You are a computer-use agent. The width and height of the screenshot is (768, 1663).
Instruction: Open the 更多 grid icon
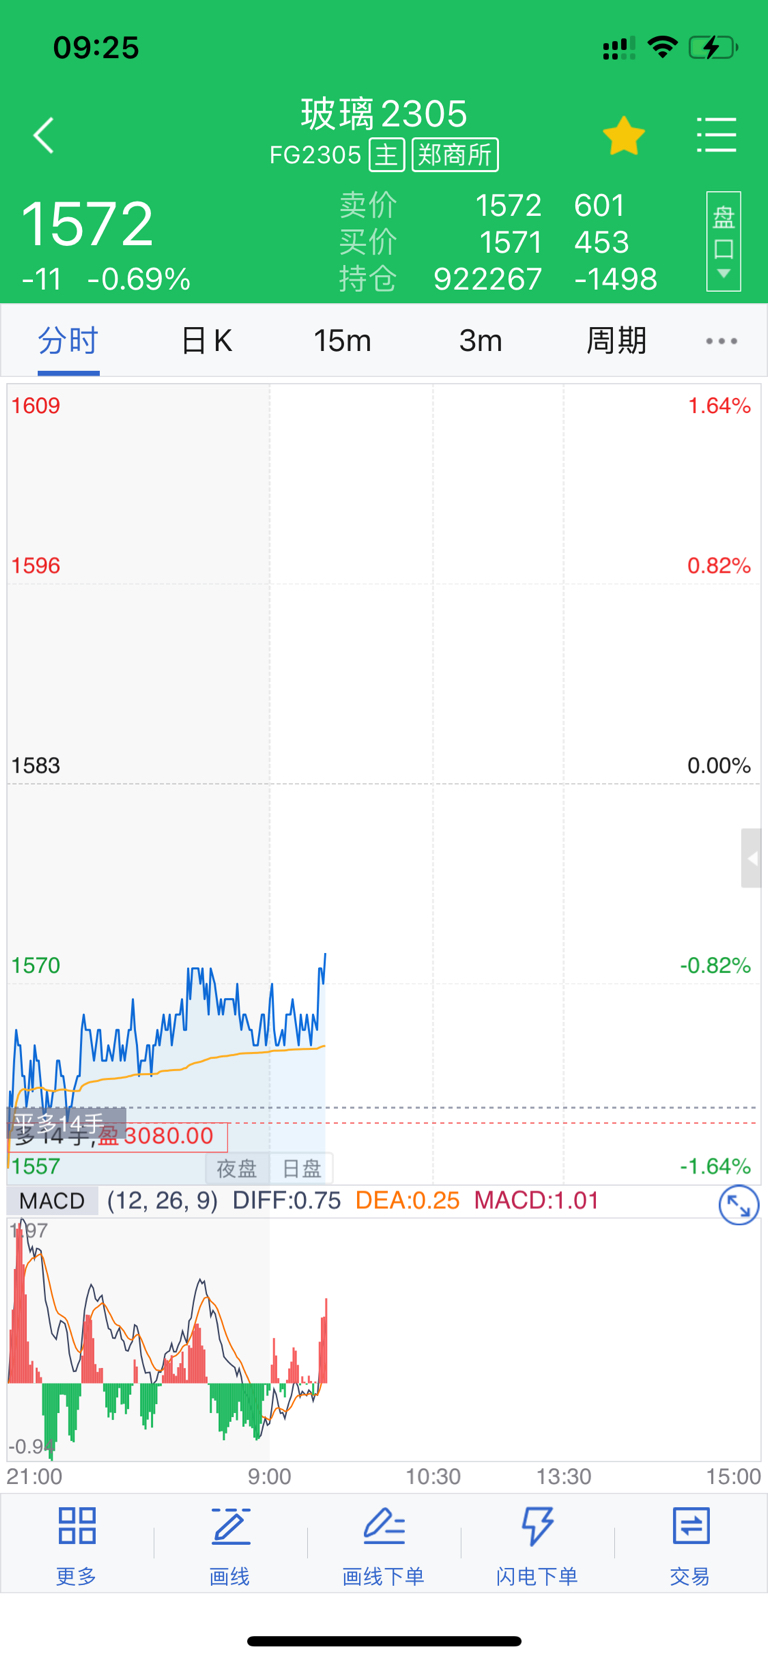point(77,1545)
